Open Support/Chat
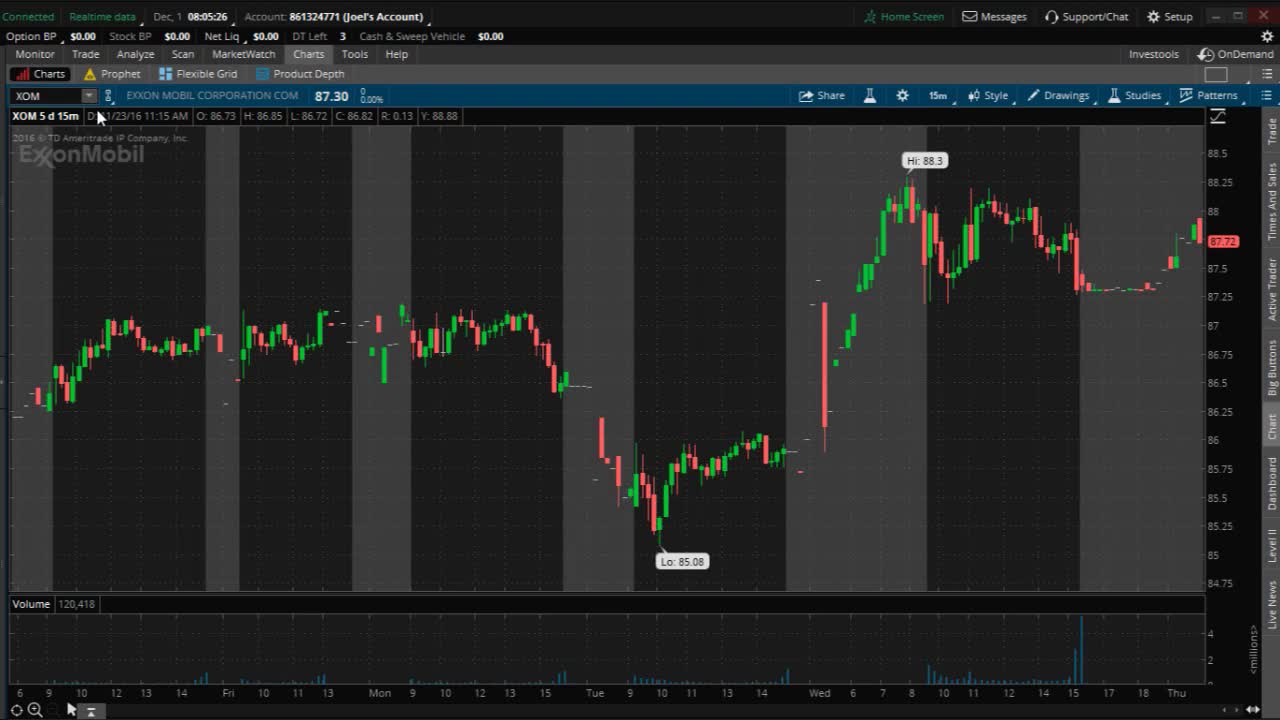 [x=1086, y=16]
